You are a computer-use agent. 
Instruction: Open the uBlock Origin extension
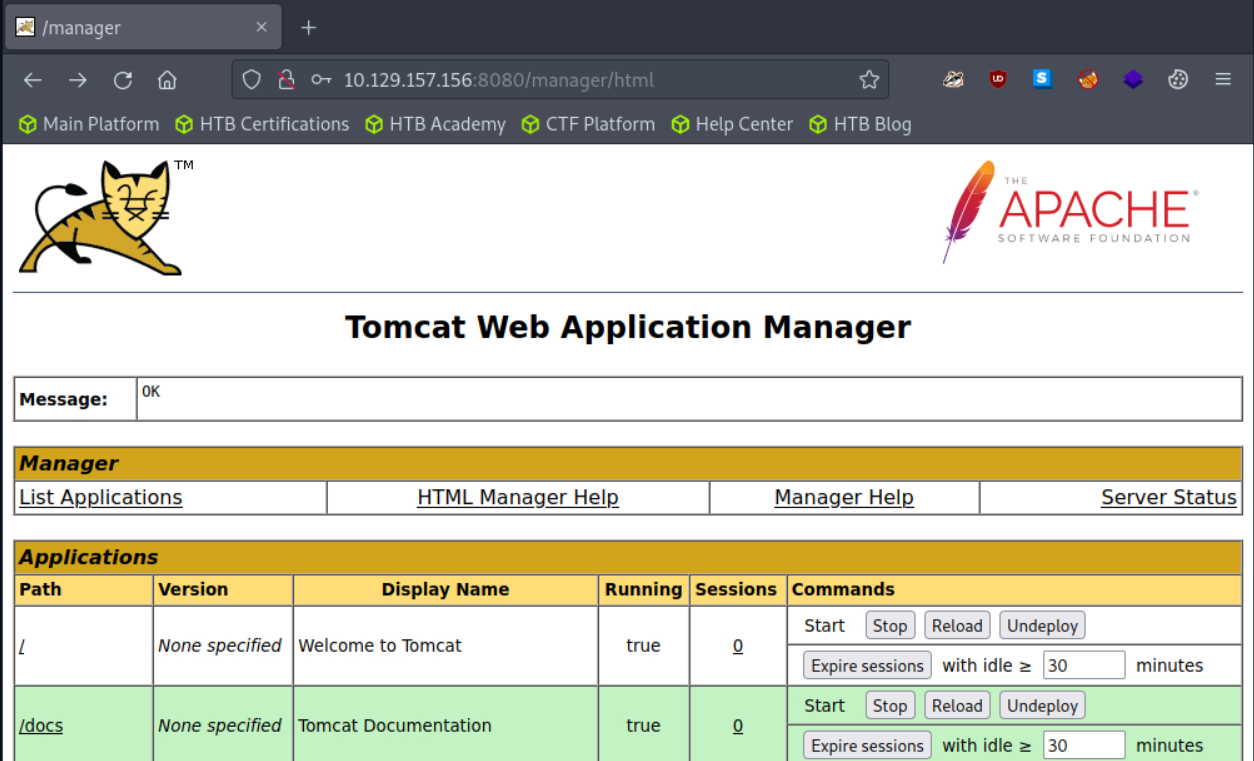998,79
